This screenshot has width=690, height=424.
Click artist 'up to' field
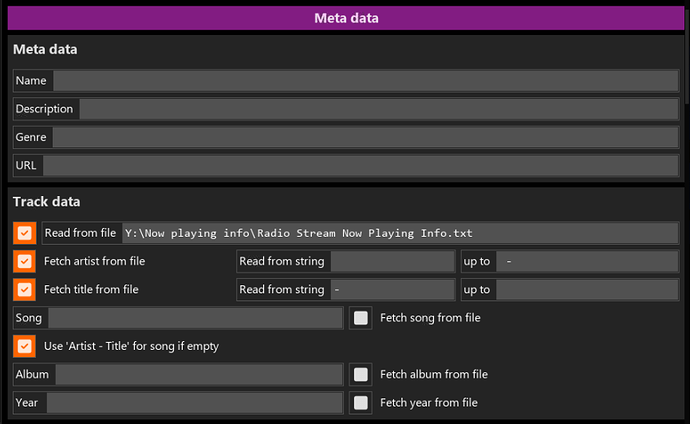click(x=588, y=261)
